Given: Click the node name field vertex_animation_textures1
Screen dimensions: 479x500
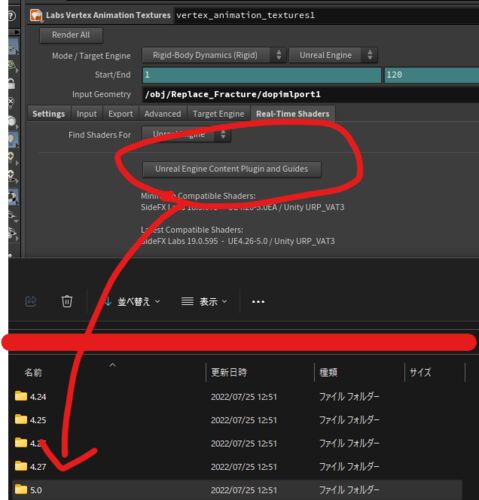Looking at the screenshot, I should (327, 15).
